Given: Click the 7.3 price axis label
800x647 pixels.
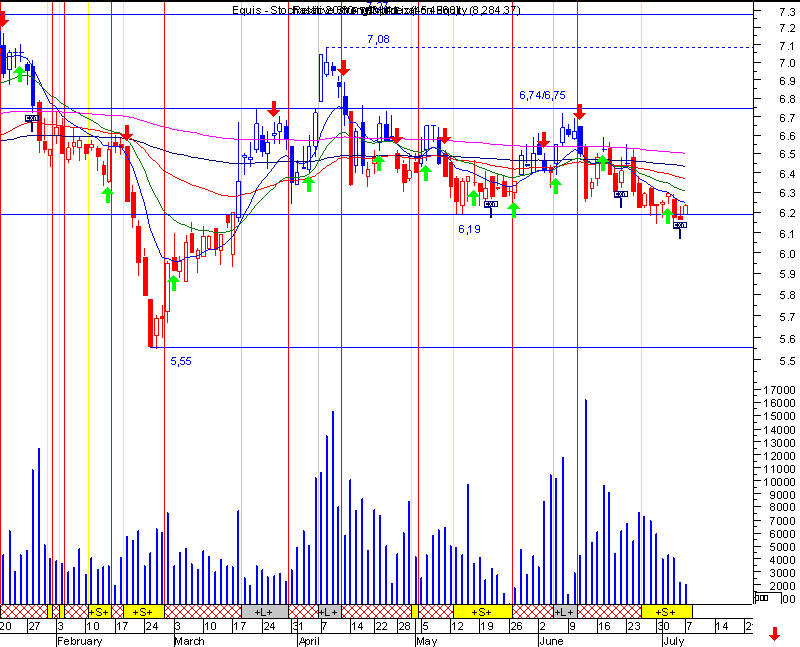Looking at the screenshot, I should point(787,11).
